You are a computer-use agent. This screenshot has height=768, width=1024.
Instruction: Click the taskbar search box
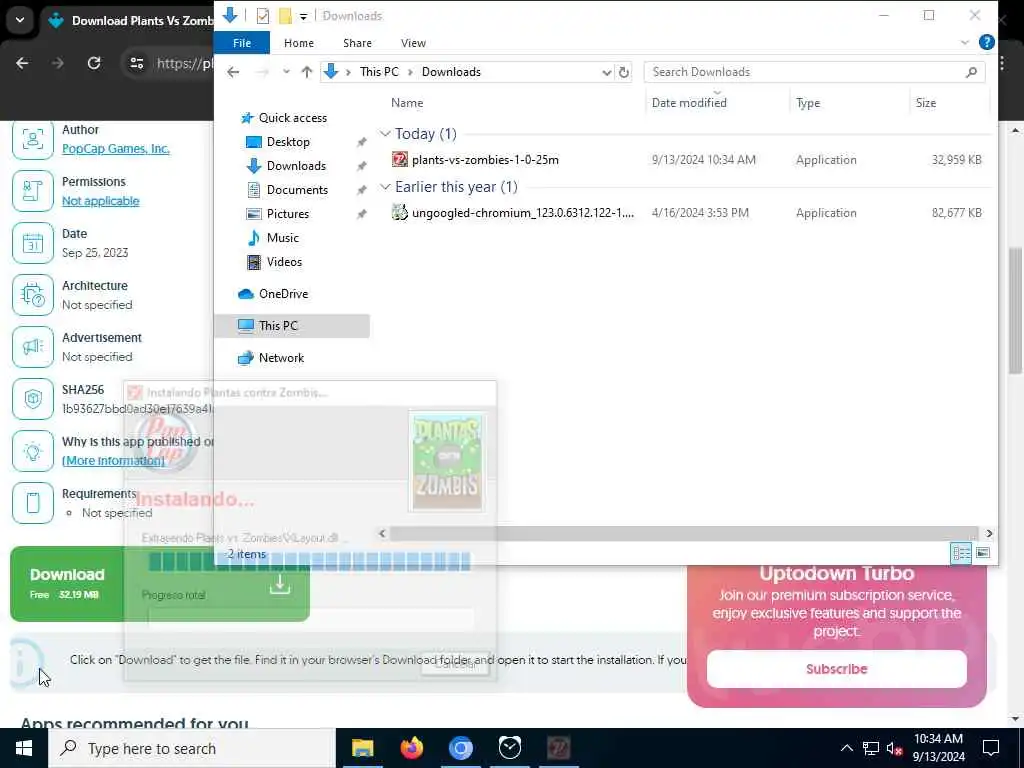coord(191,748)
